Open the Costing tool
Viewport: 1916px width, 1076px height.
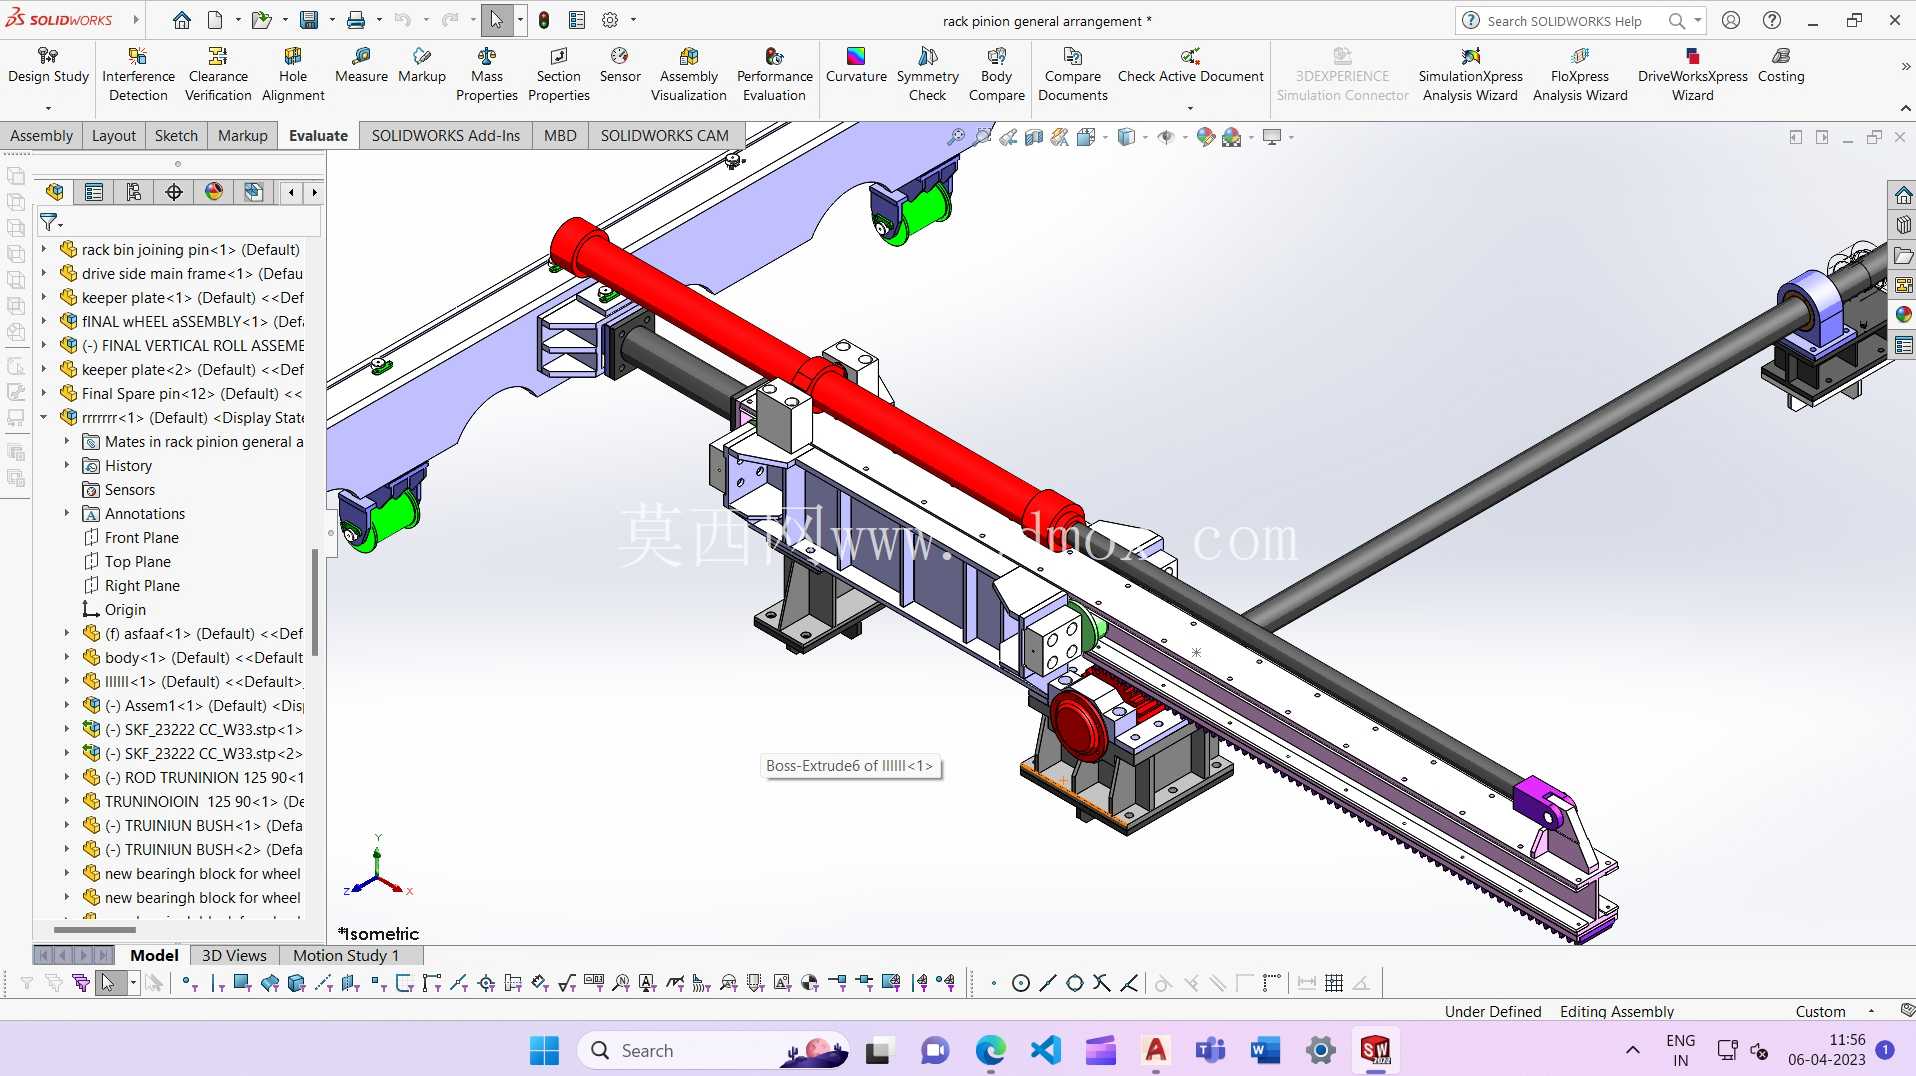[x=1781, y=65]
